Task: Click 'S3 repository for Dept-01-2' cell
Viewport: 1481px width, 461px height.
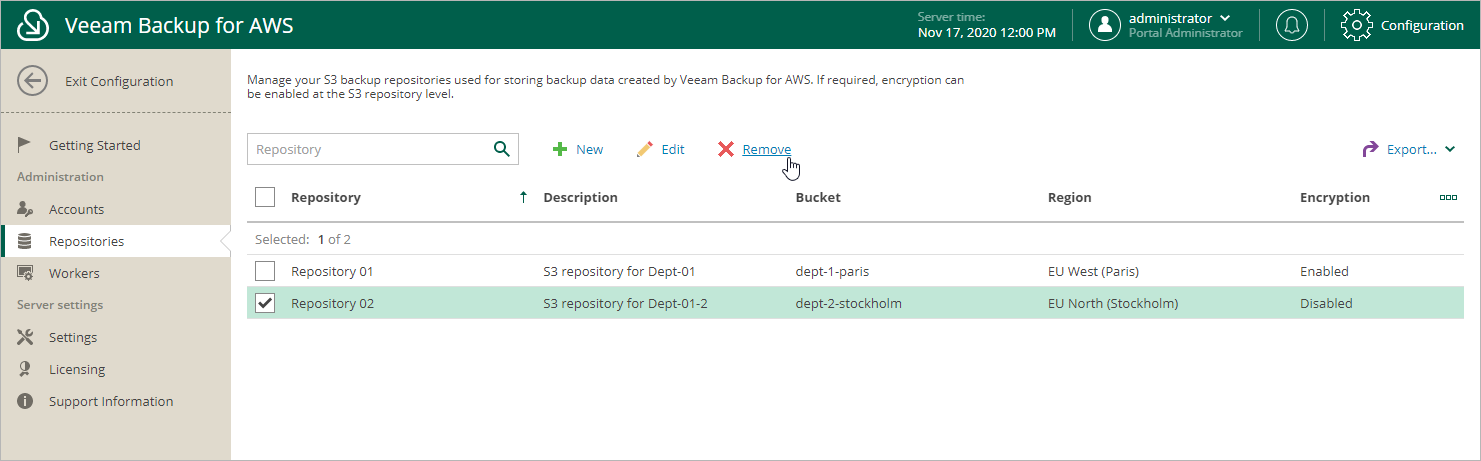Action: pos(625,303)
